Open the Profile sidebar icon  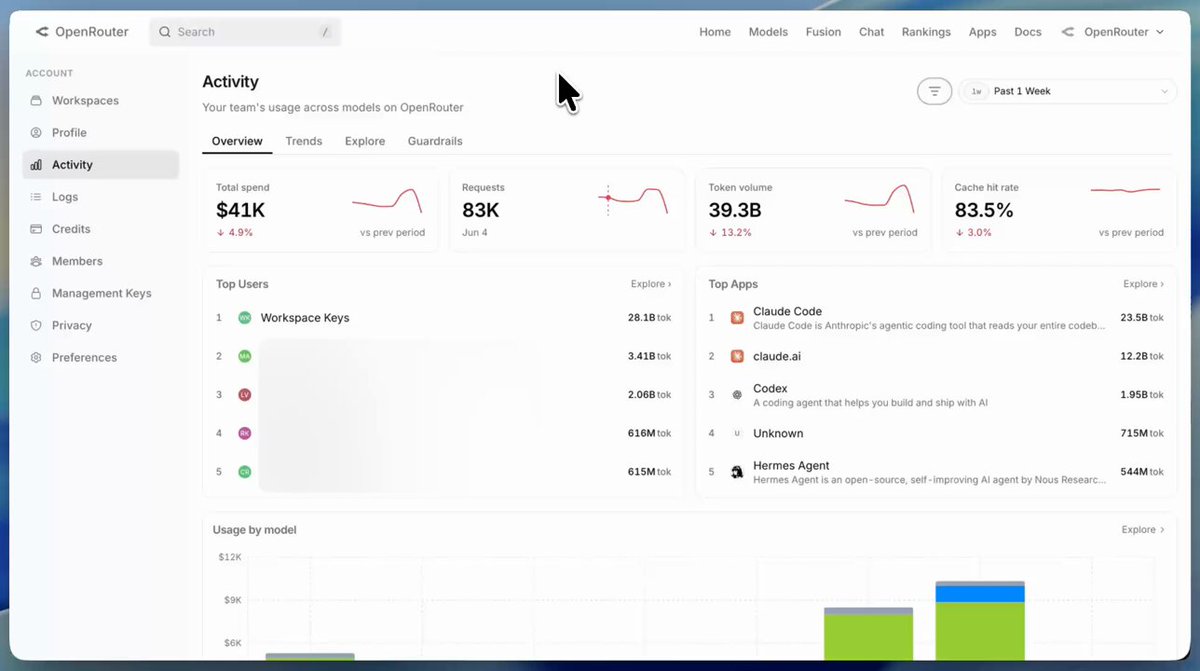[36, 133]
